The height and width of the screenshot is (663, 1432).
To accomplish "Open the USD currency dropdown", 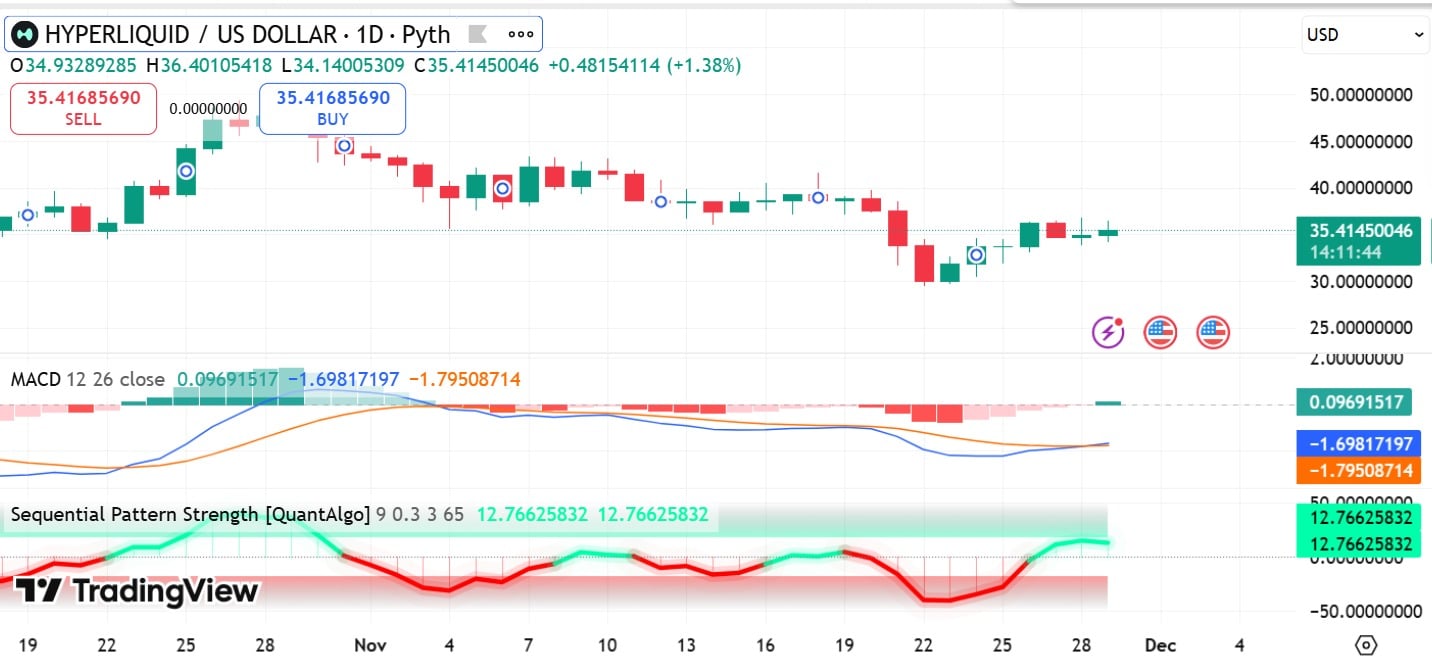I will point(1364,33).
